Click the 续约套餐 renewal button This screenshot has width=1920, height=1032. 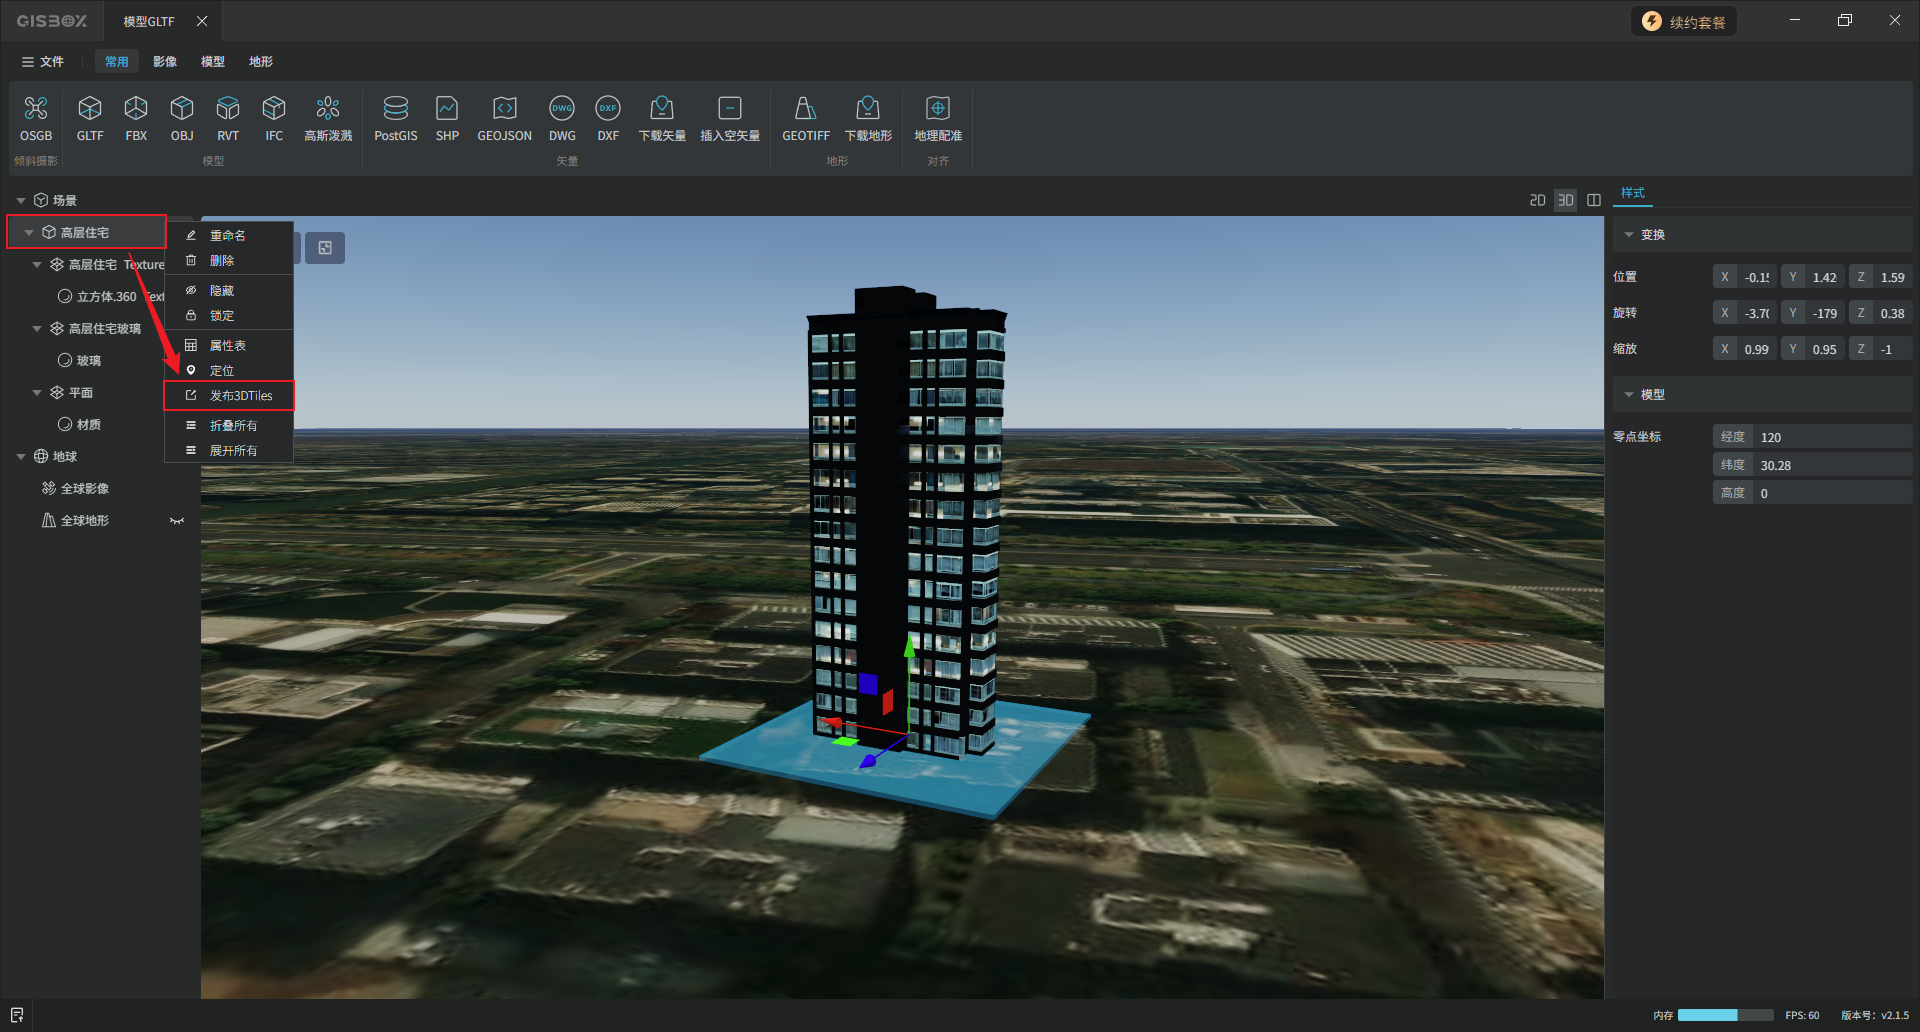[1684, 22]
